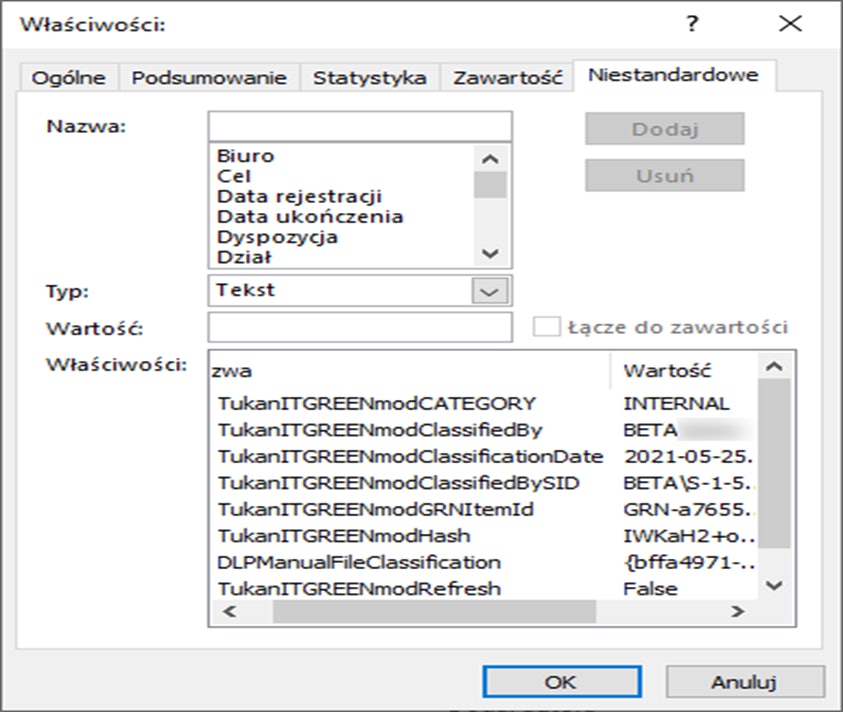Go to the Statystyka tab

370,78
